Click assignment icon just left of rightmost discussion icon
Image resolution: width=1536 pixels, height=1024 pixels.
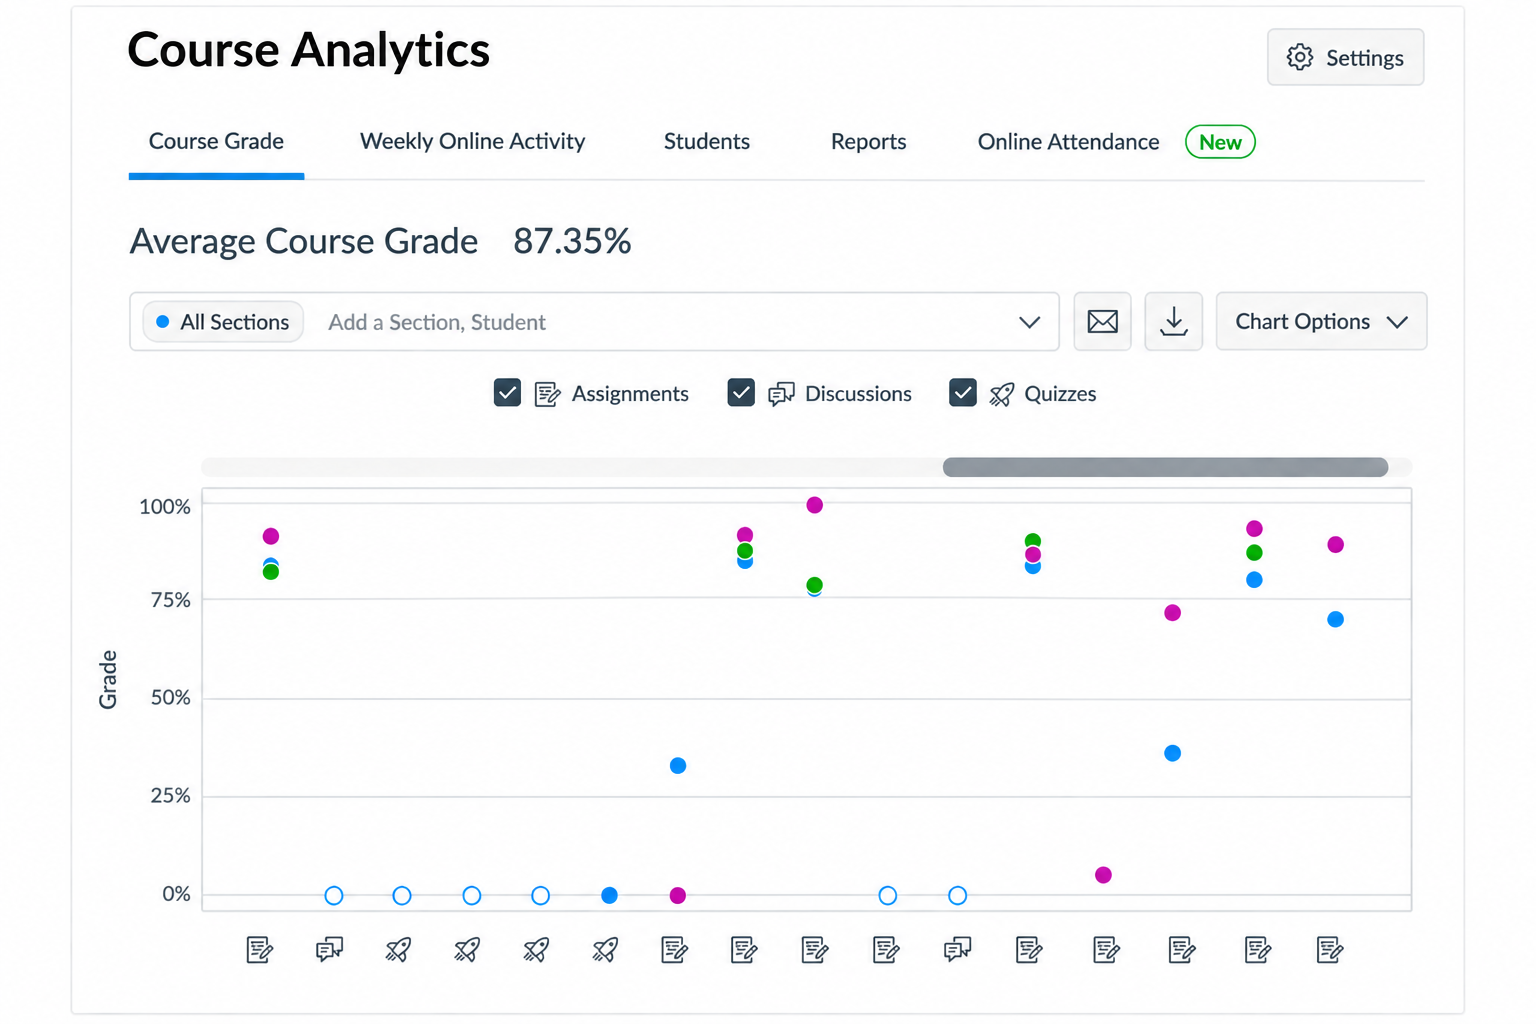click(x=886, y=949)
